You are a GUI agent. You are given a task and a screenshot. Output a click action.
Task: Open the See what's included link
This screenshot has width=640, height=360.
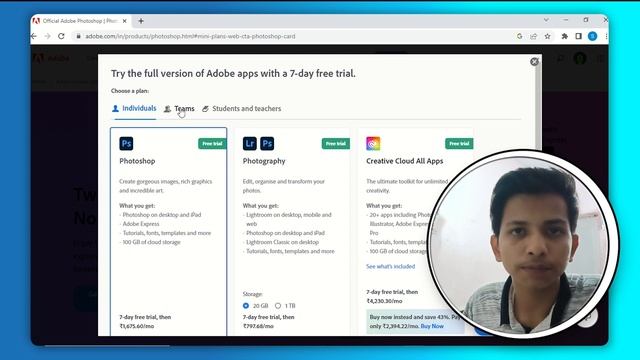pyautogui.click(x=390, y=267)
